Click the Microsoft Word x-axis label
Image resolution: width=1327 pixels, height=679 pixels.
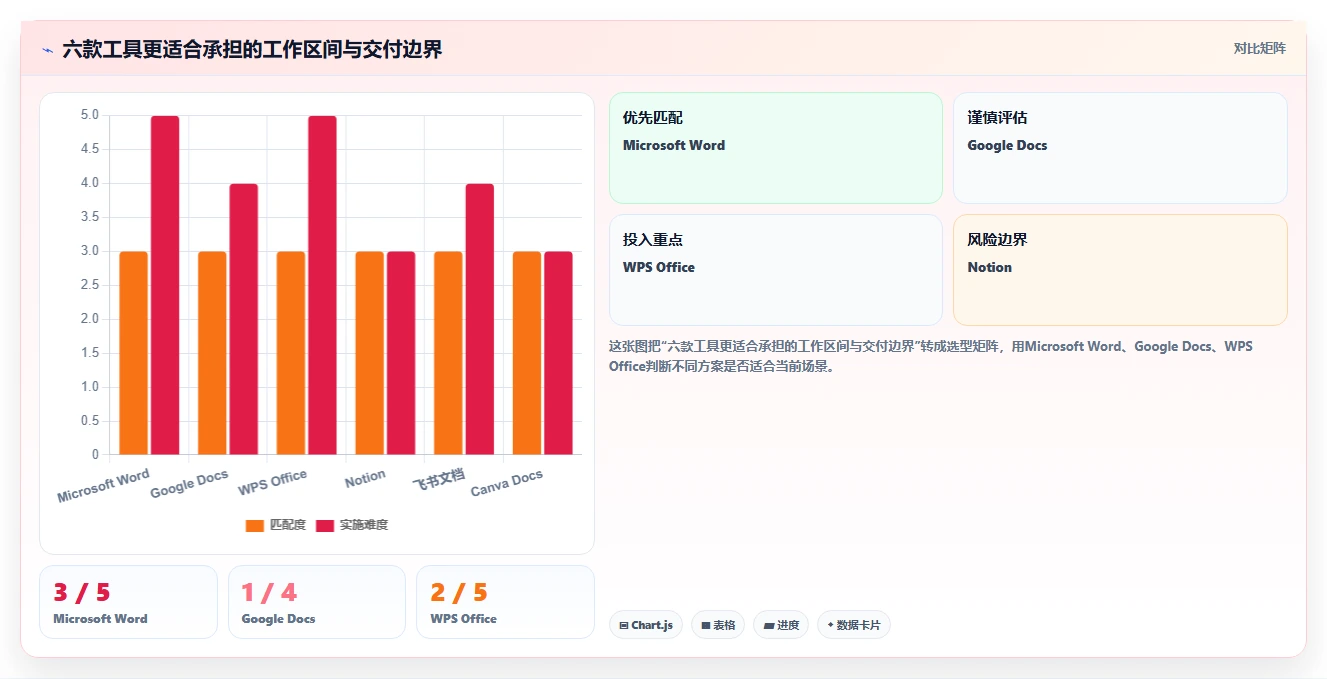103,486
